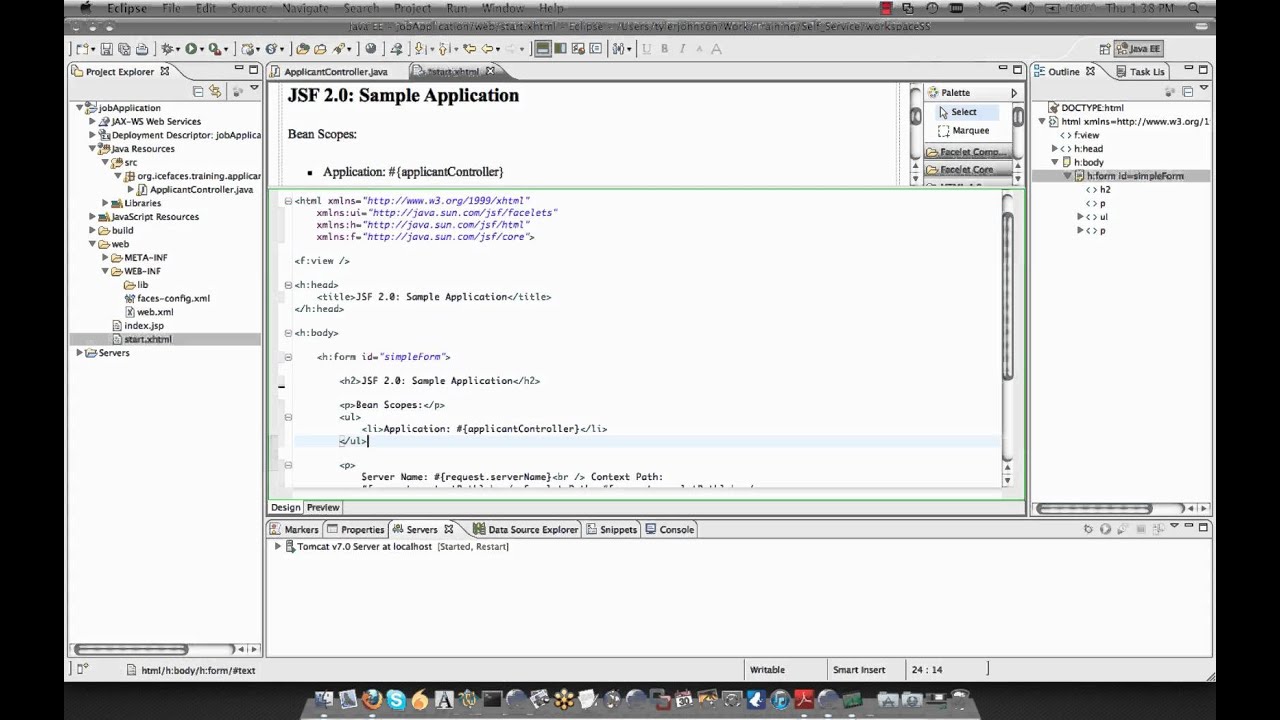This screenshot has height=720, width=1280.
Task: Open the Project menu
Action: click(412, 8)
